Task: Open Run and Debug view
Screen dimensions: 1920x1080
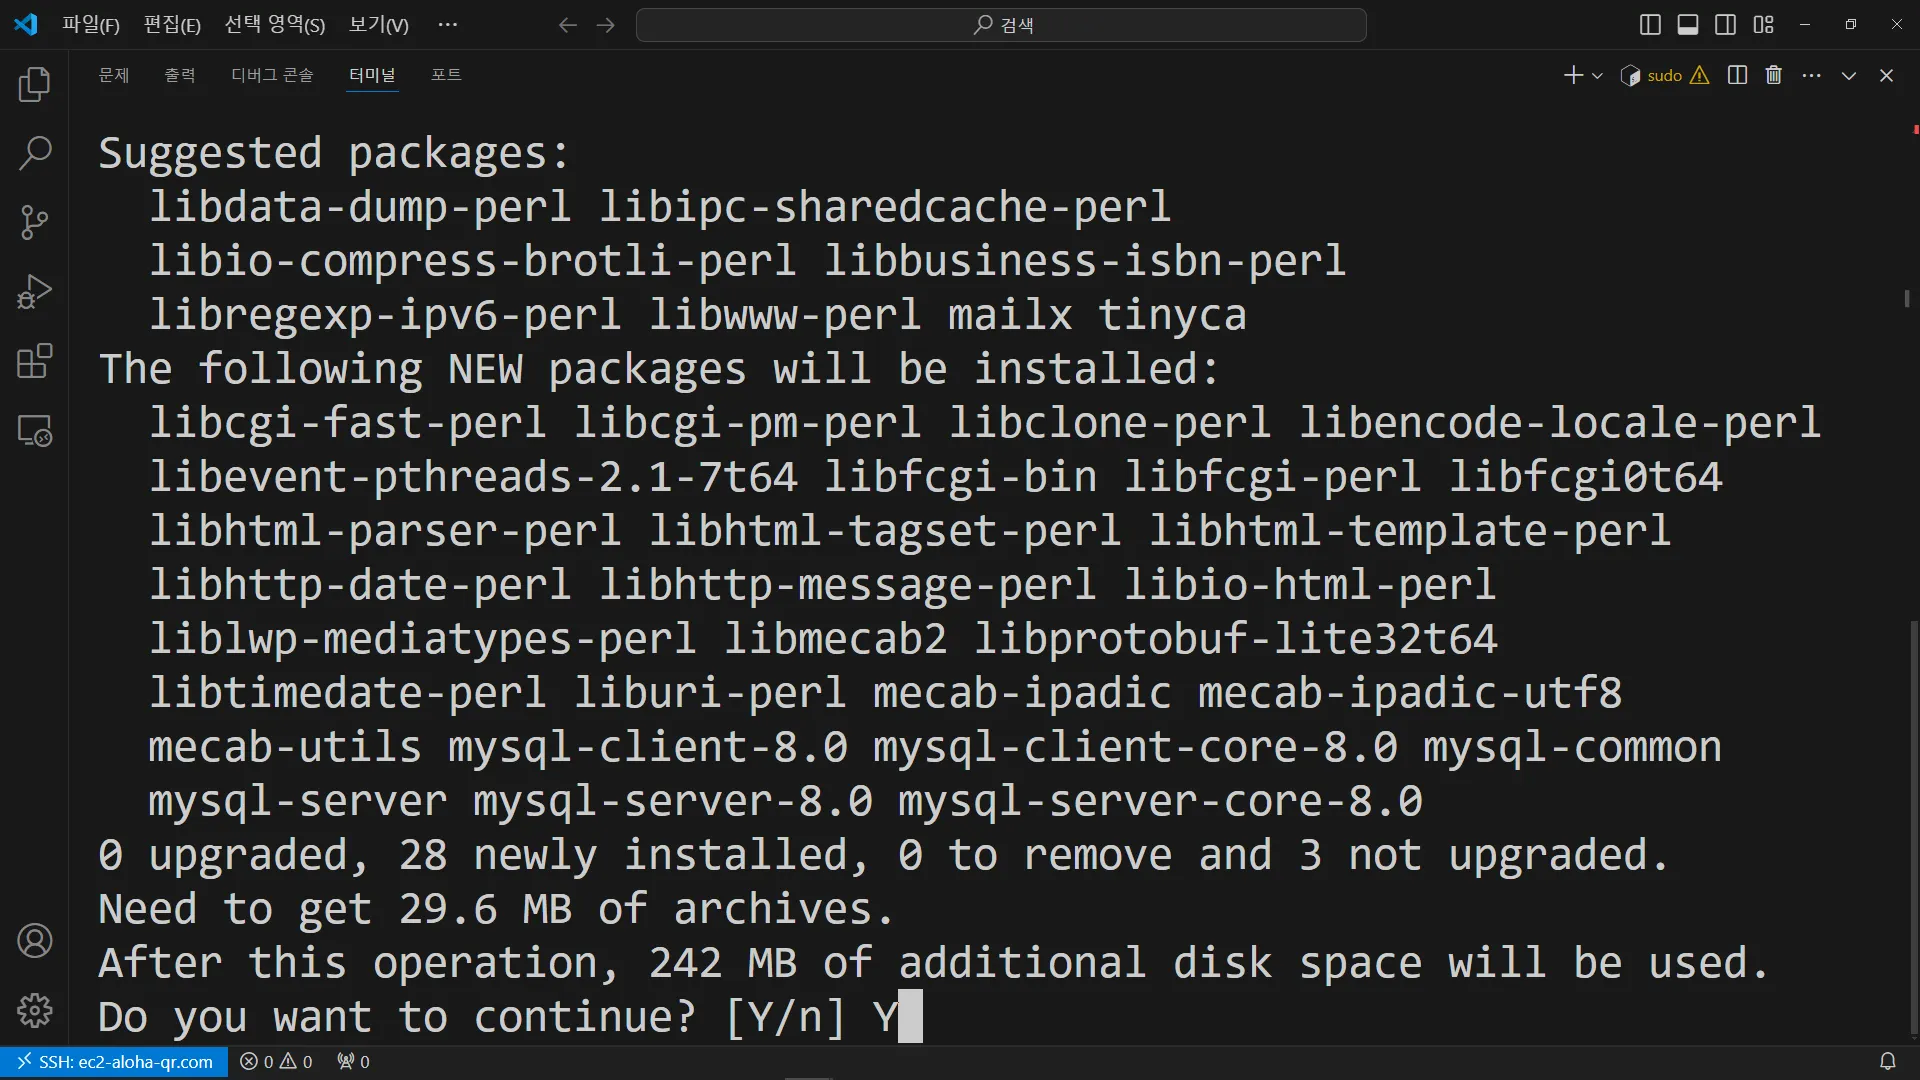Action: point(34,292)
